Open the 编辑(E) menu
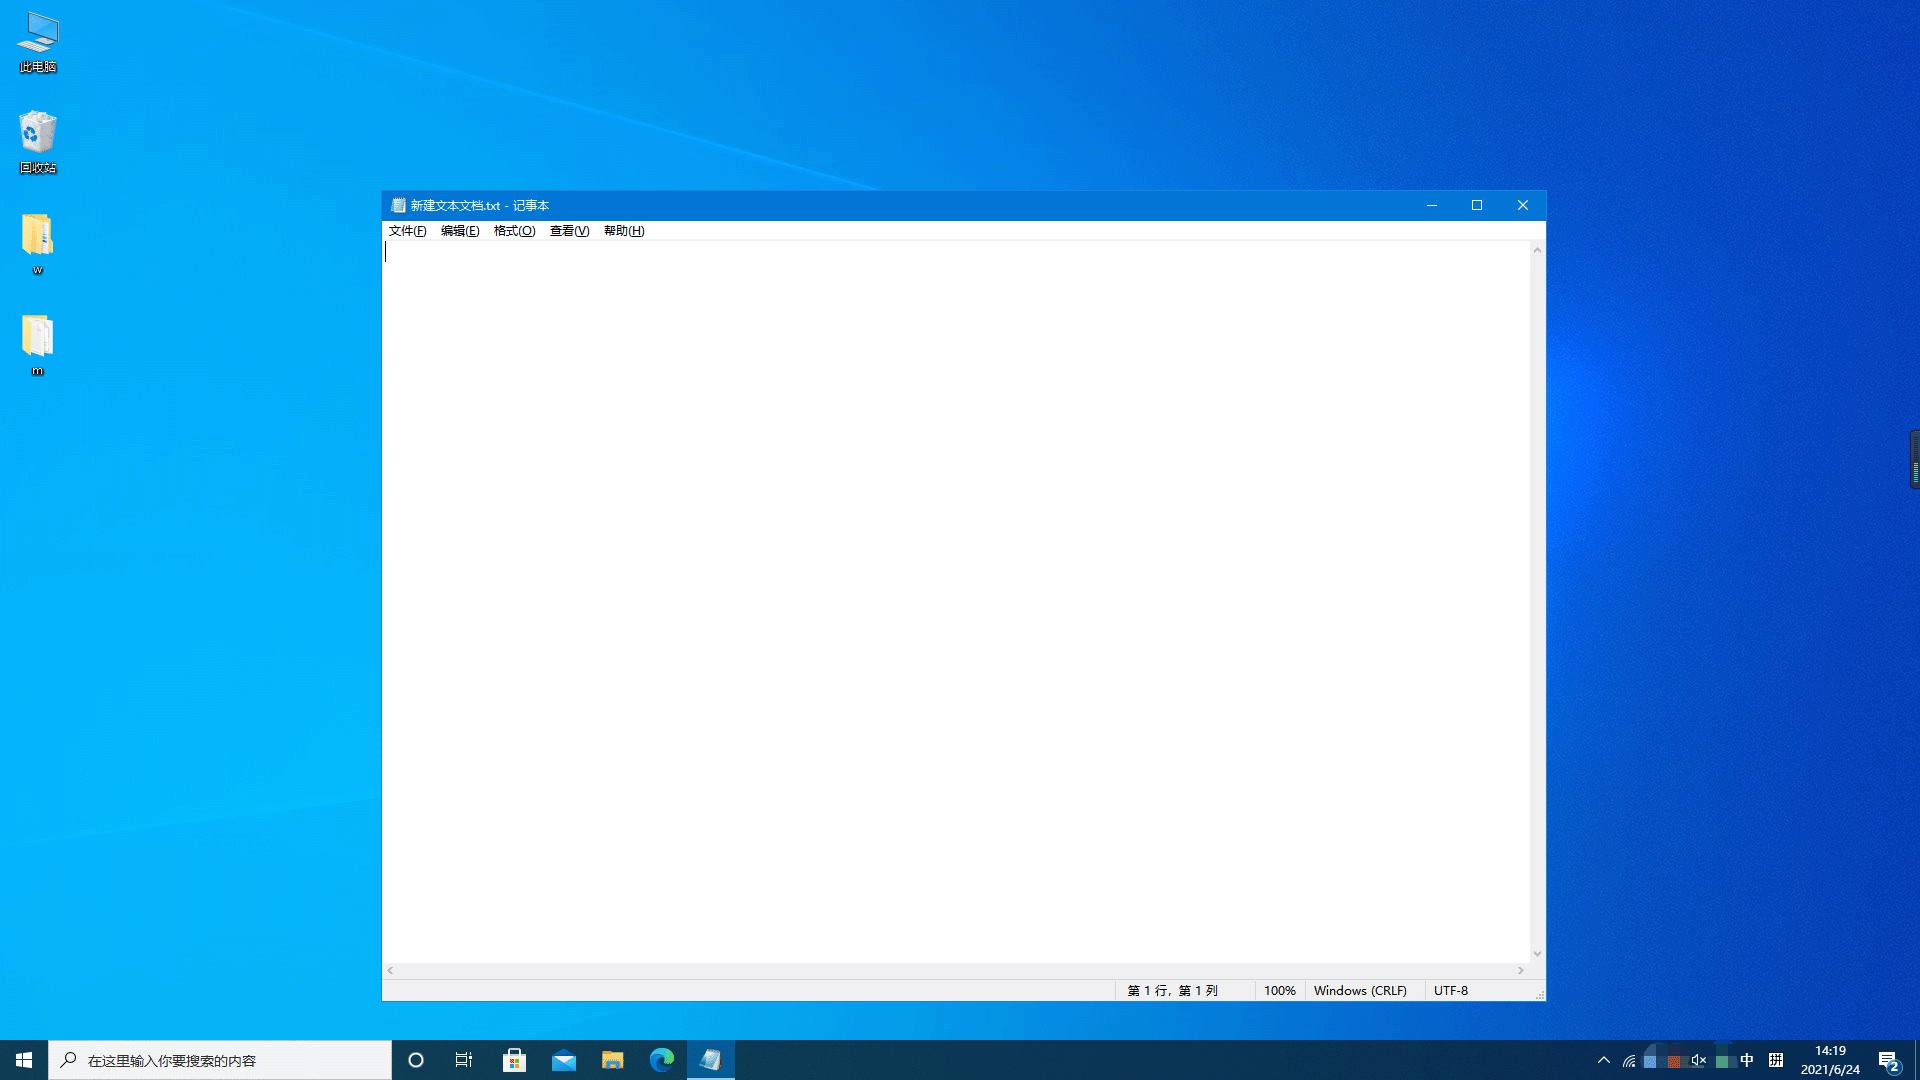Image resolution: width=1920 pixels, height=1080 pixels. [460, 231]
